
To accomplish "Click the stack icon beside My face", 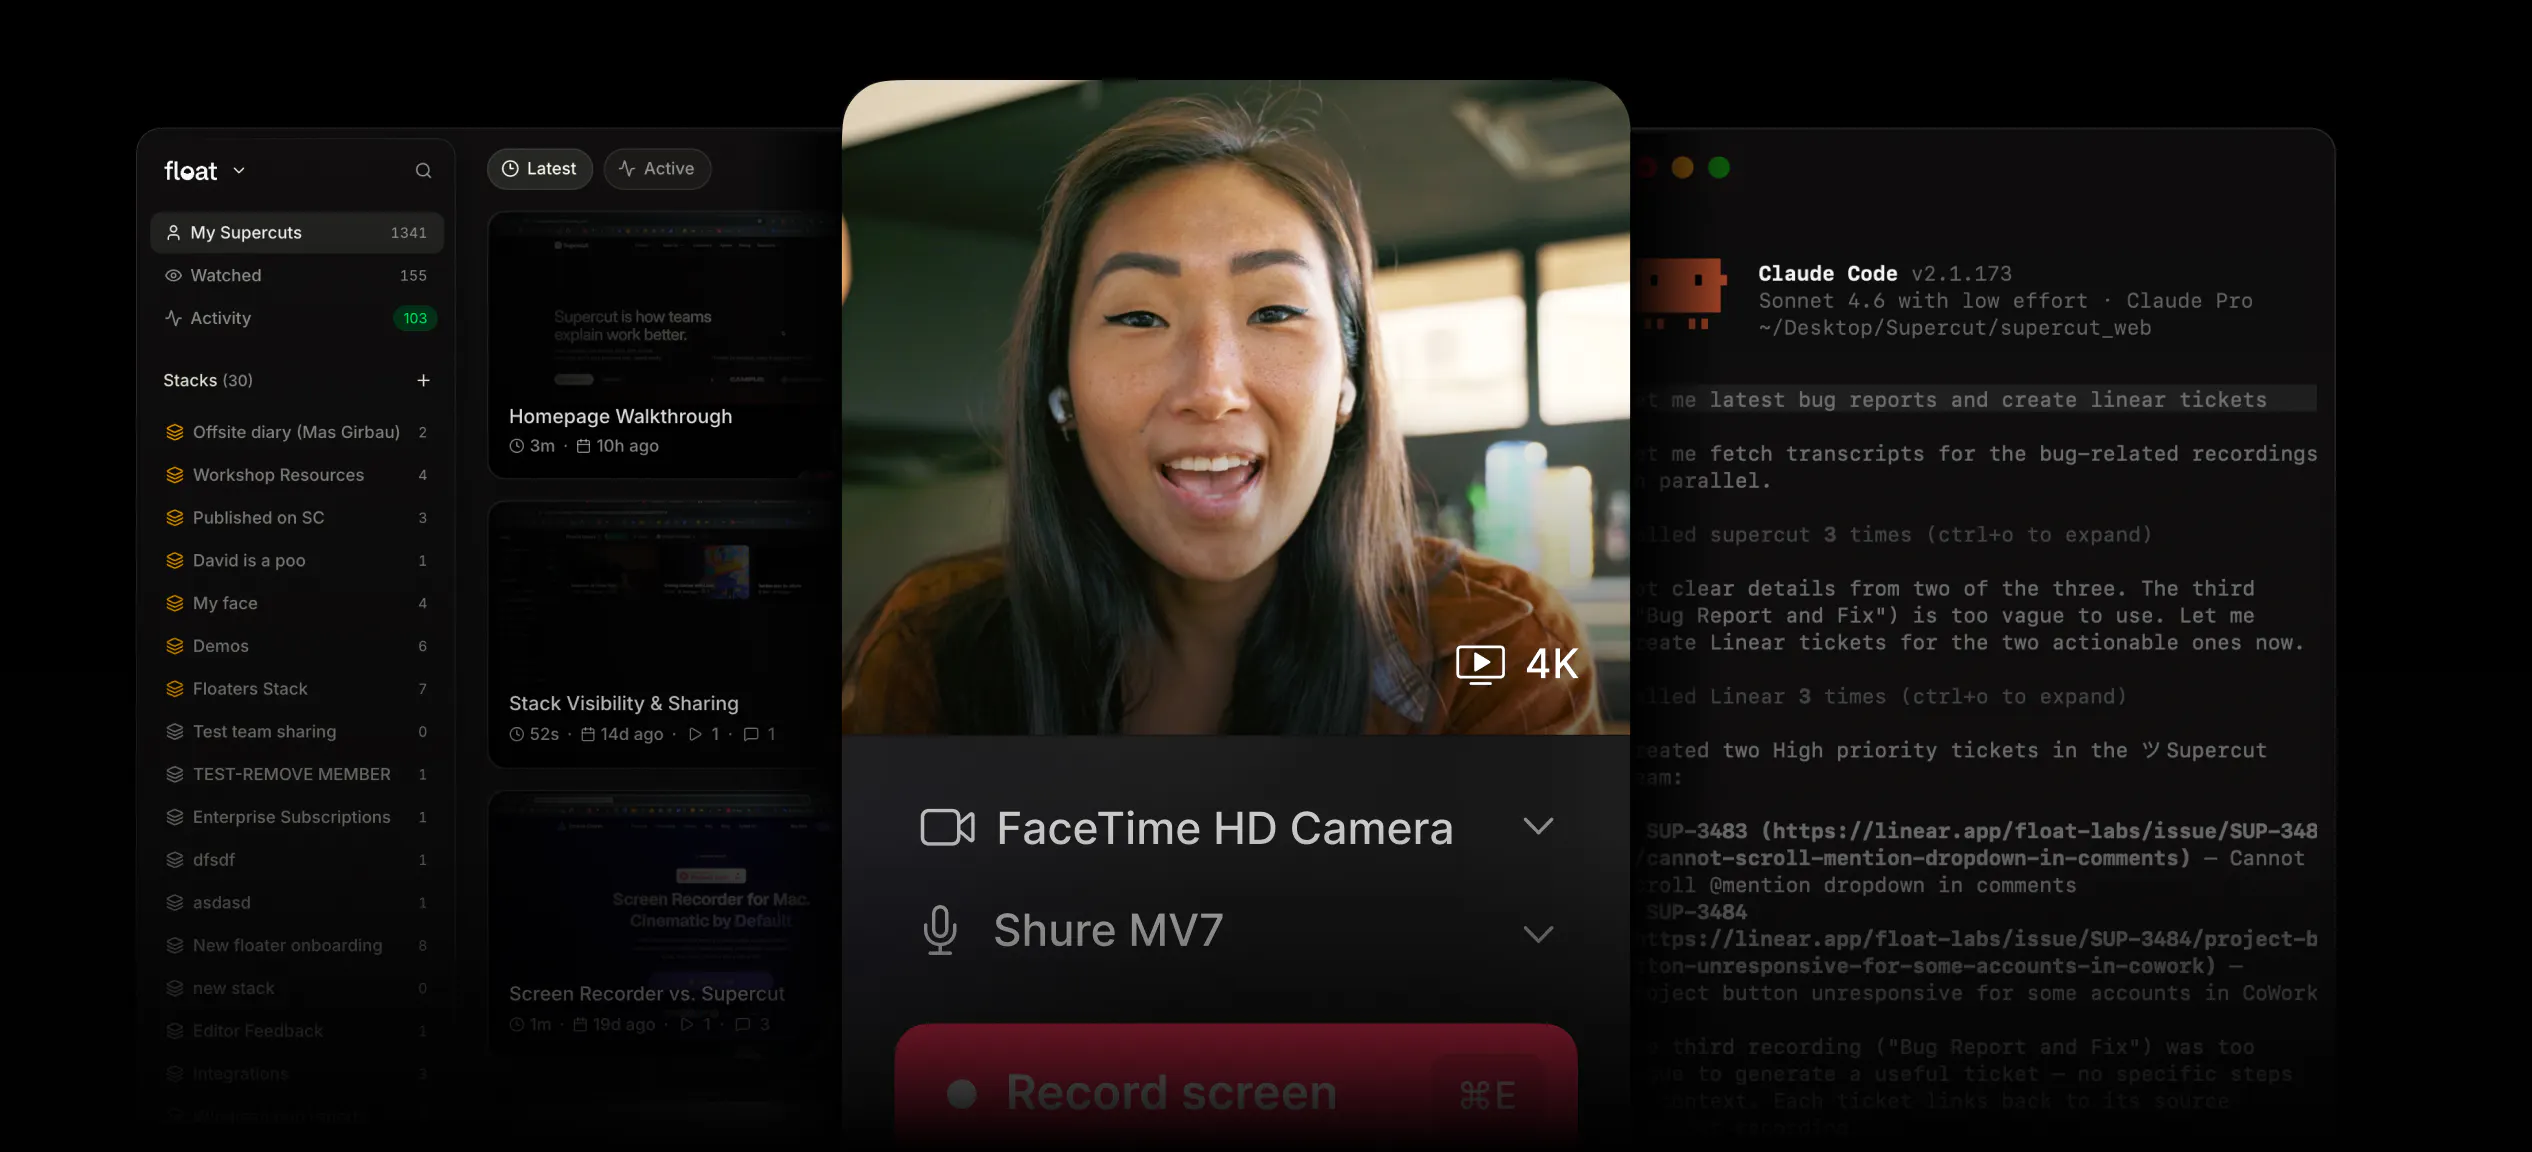I will tap(175, 604).
